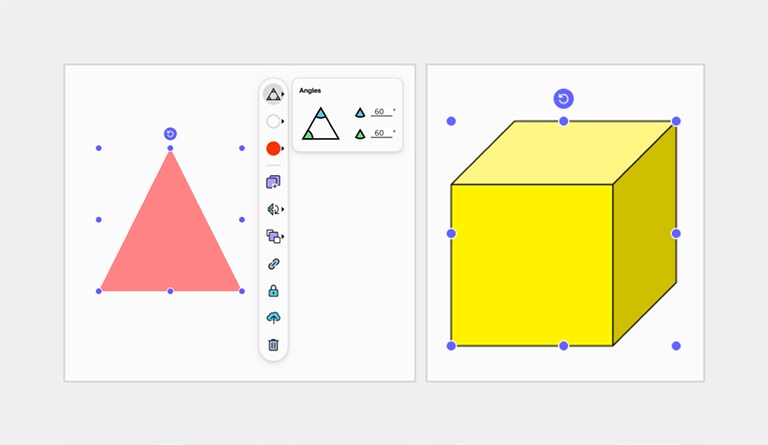Image resolution: width=768 pixels, height=445 pixels.
Task: Open the layer arrangement icon
Action: coord(273,236)
